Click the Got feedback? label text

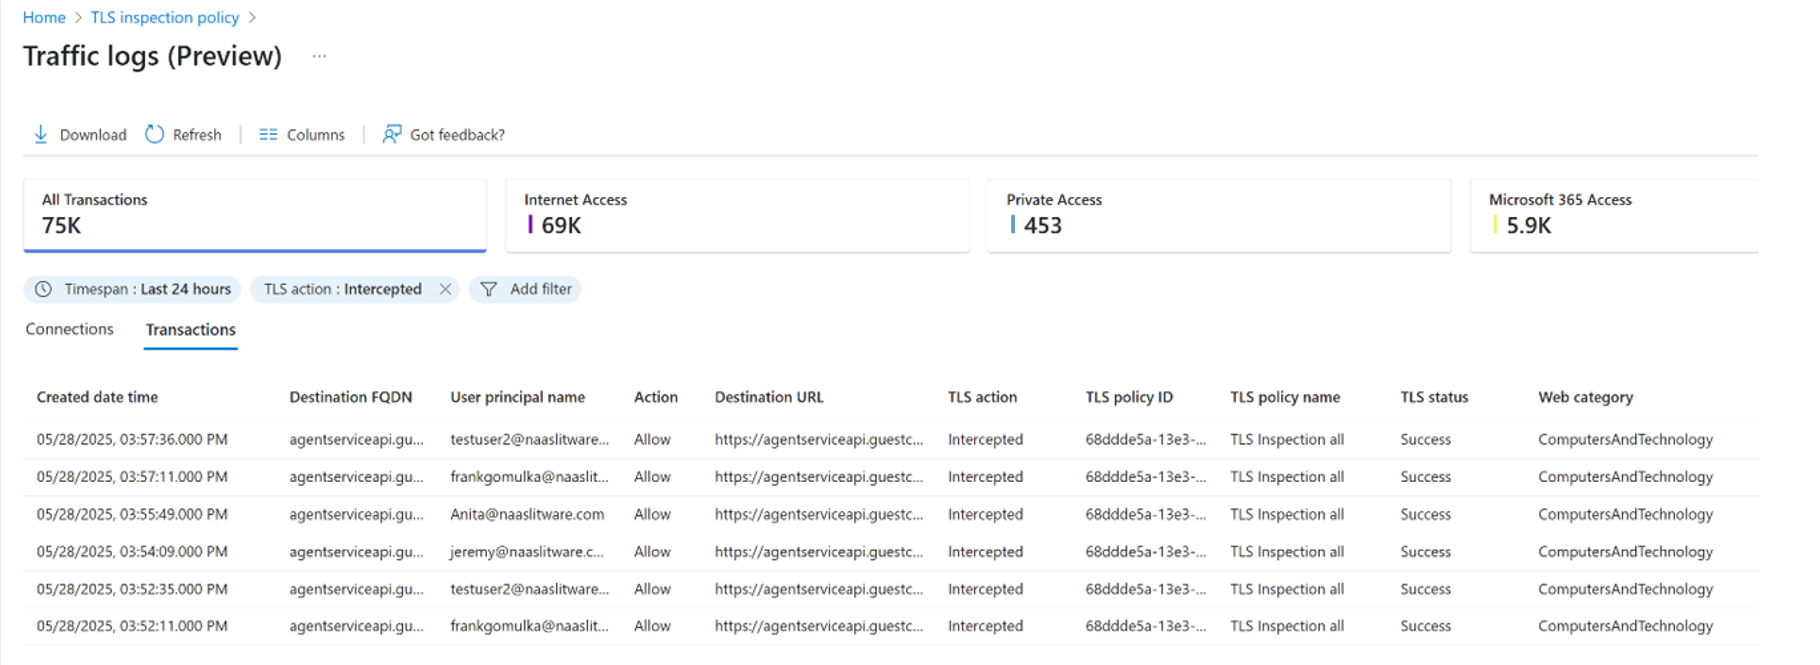(x=457, y=135)
